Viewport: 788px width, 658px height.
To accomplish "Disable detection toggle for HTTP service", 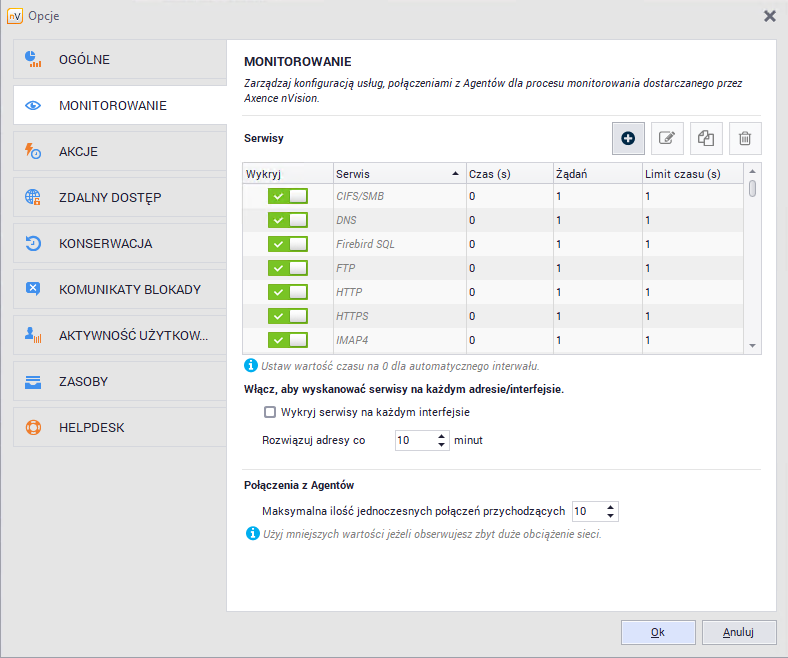I will (287, 292).
